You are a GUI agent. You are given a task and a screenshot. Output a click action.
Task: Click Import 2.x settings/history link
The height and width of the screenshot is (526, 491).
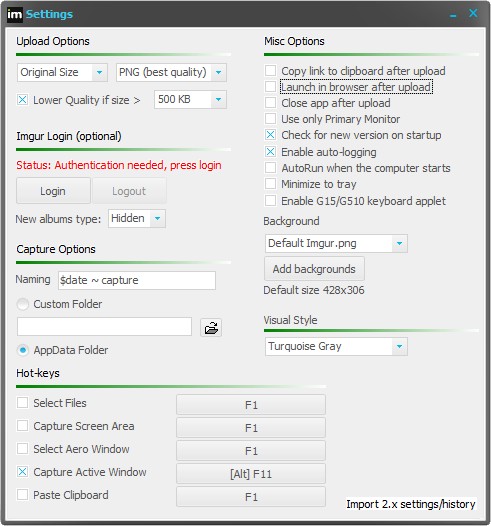pyautogui.click(x=411, y=504)
